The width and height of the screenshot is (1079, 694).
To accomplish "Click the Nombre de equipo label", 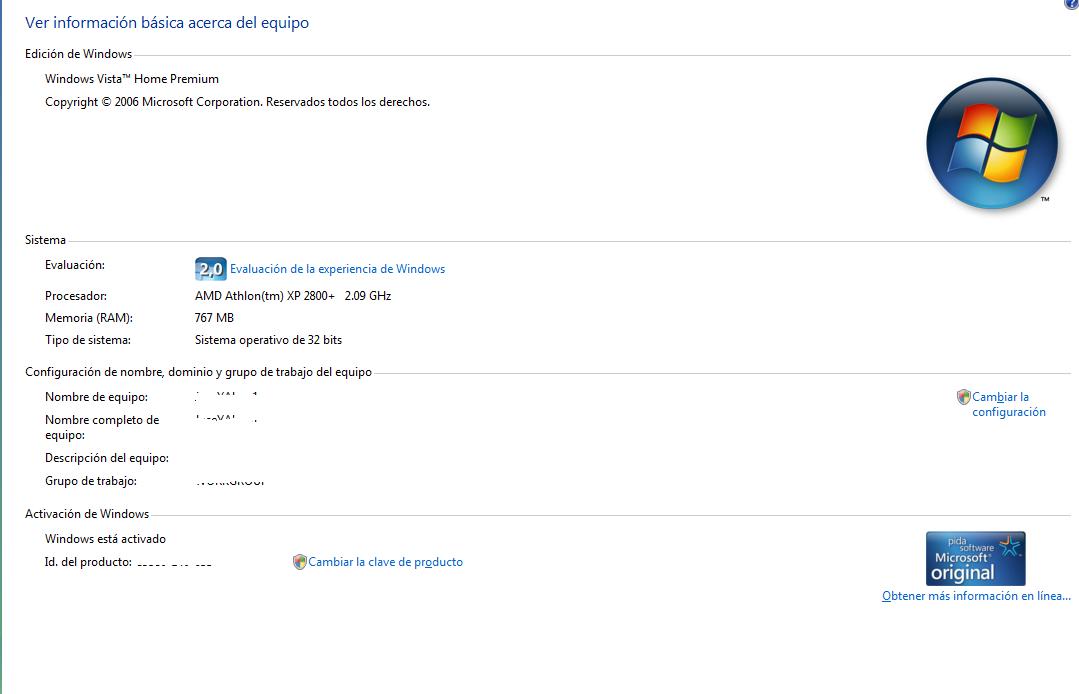I will [x=96, y=397].
